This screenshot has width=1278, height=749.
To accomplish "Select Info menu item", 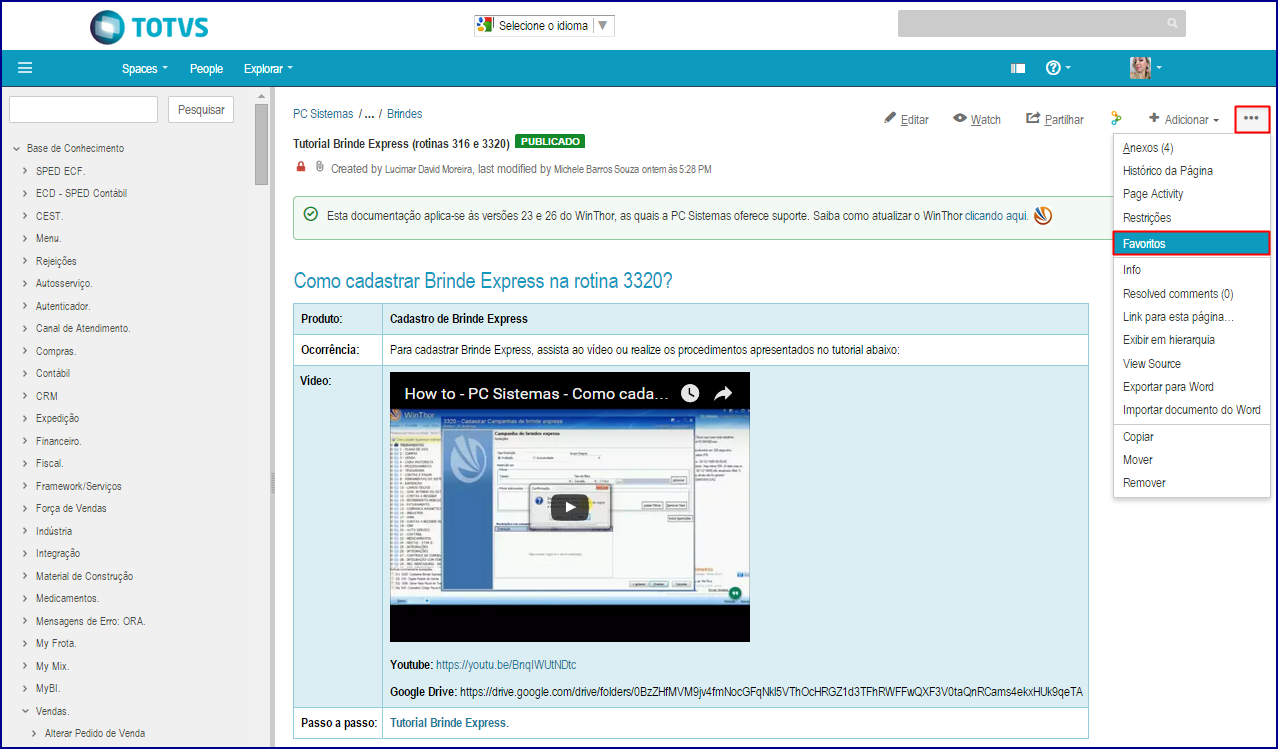I will click(x=1191, y=270).
